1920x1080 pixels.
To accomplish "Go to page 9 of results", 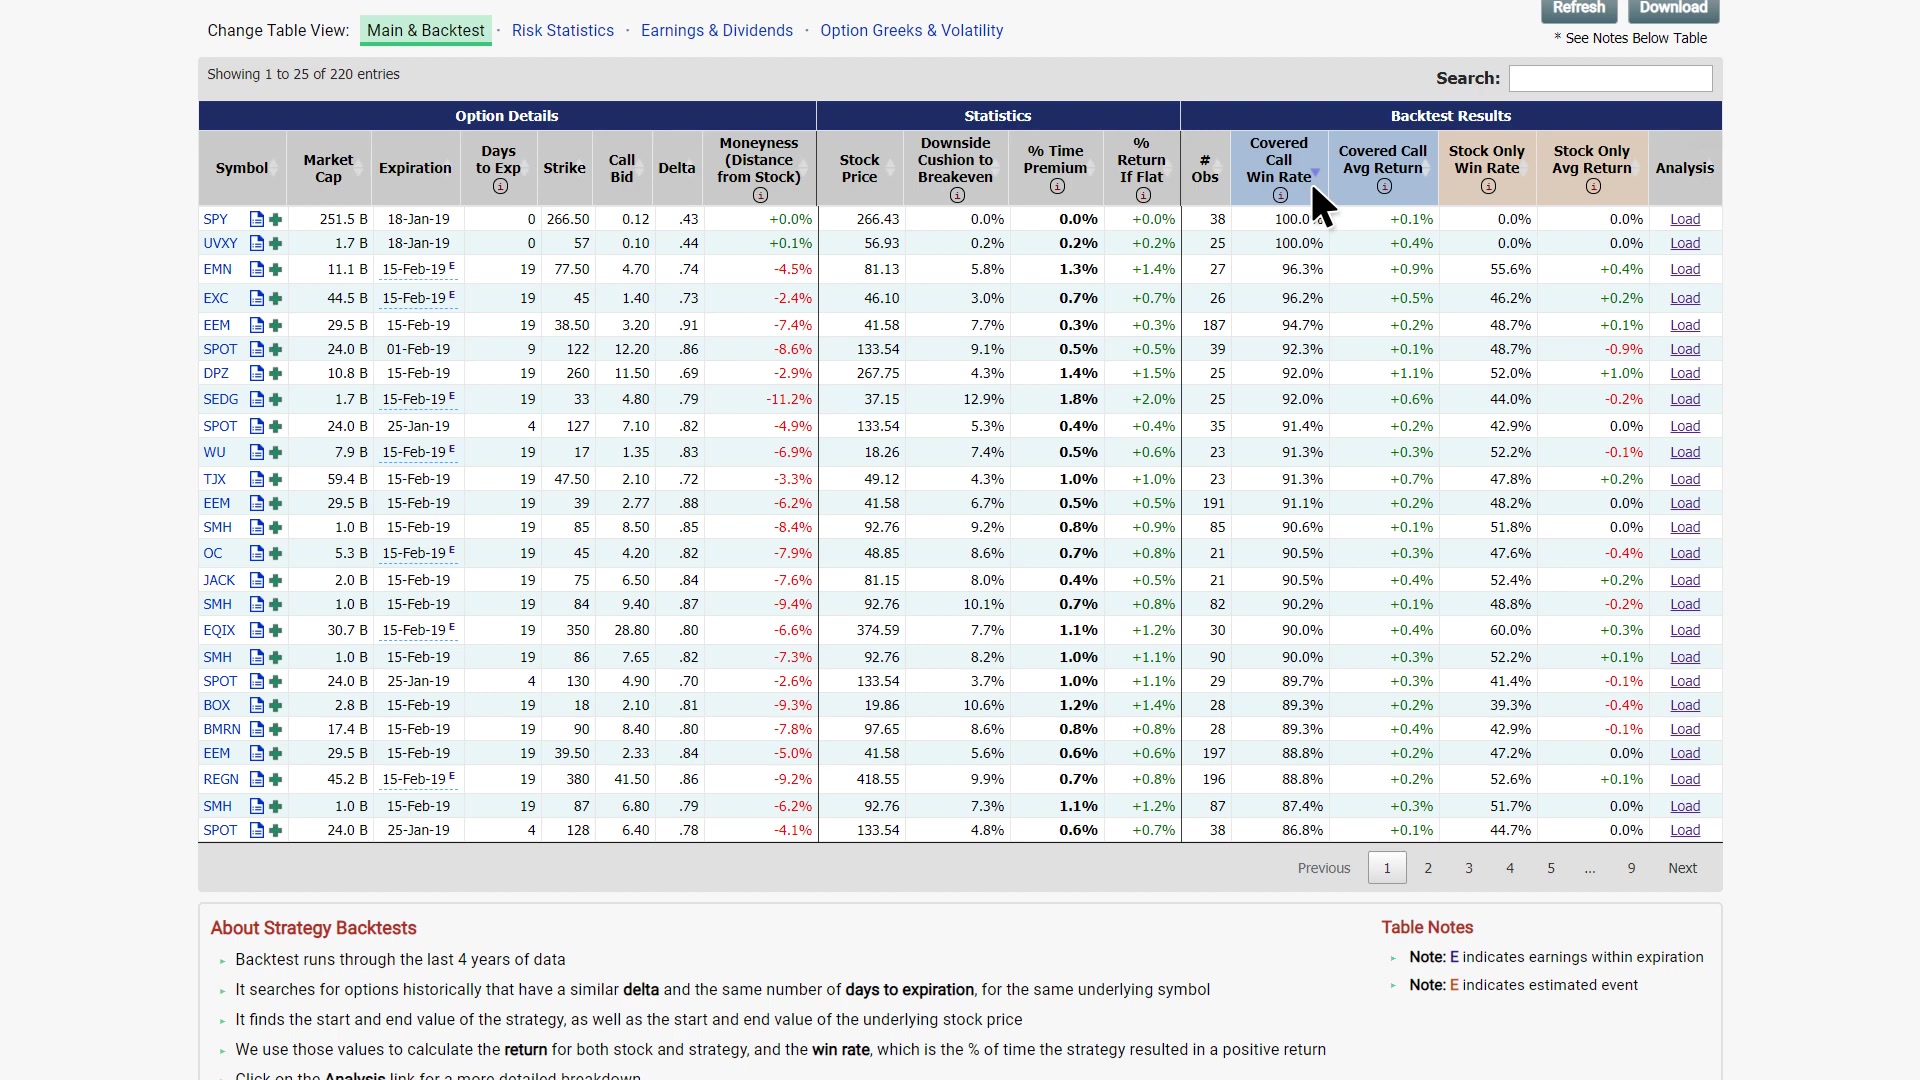I will (x=1631, y=868).
